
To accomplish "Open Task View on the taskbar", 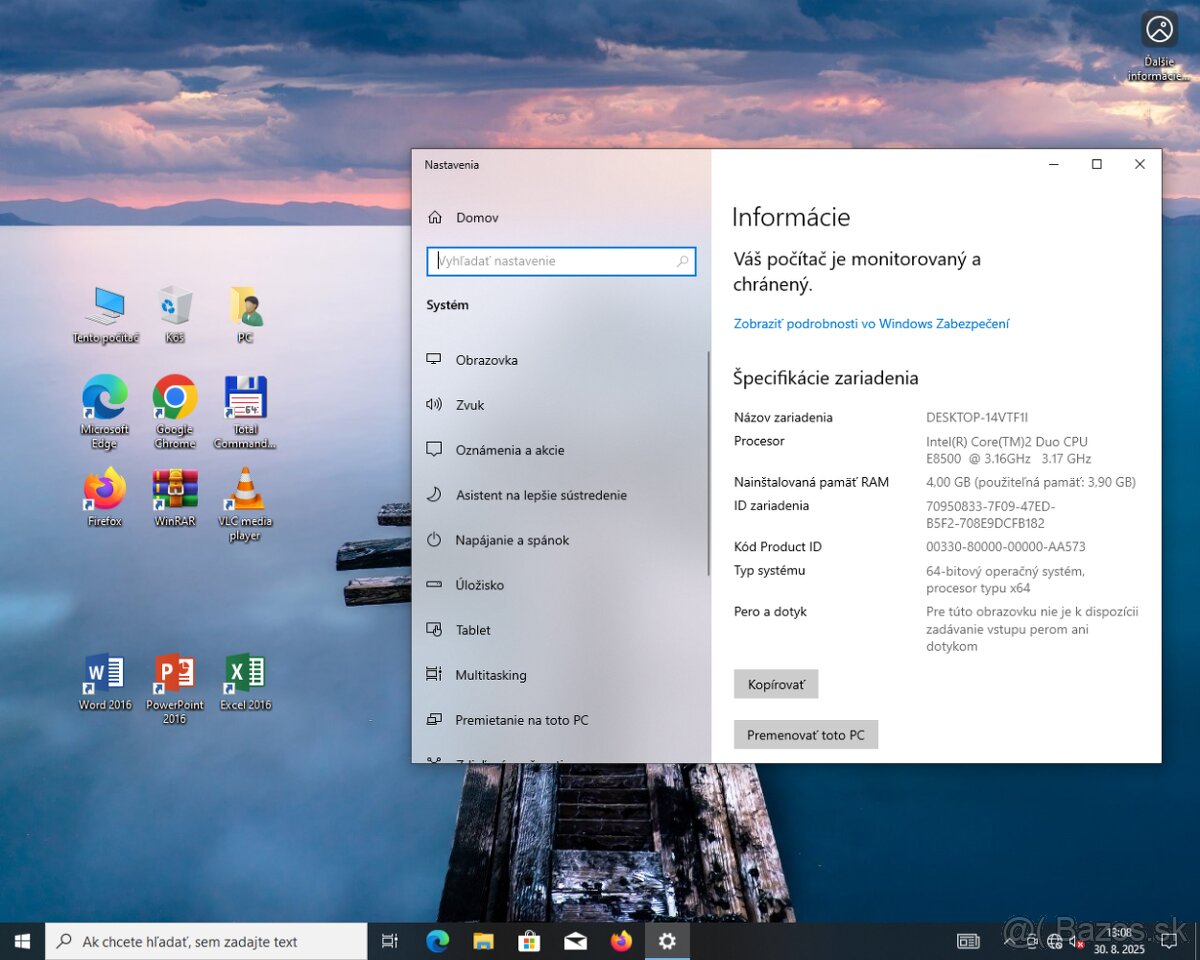I will (389, 940).
